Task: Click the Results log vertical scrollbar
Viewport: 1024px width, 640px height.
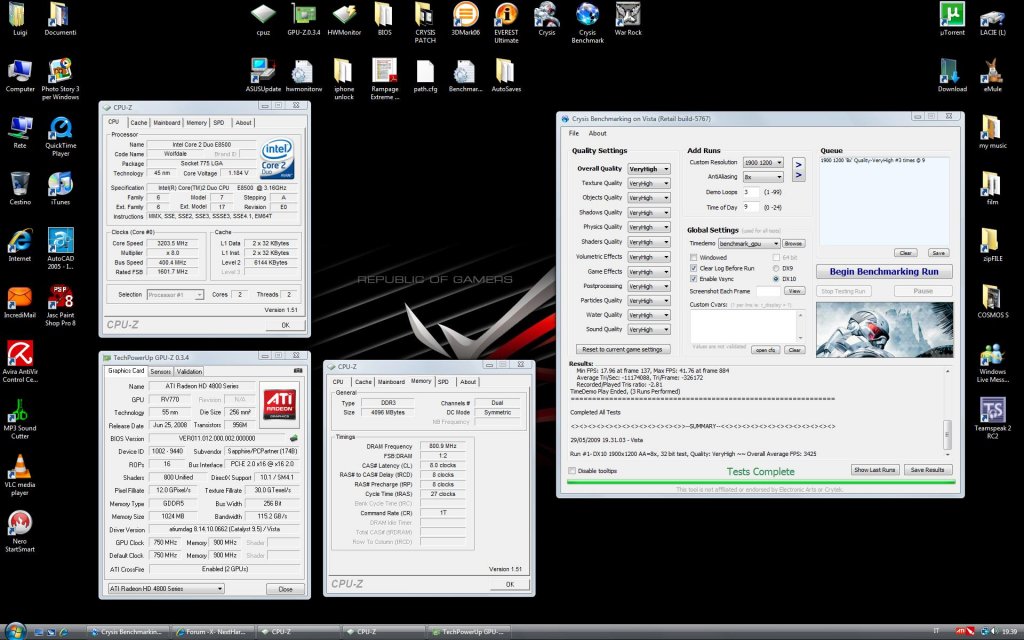Action: (x=947, y=411)
